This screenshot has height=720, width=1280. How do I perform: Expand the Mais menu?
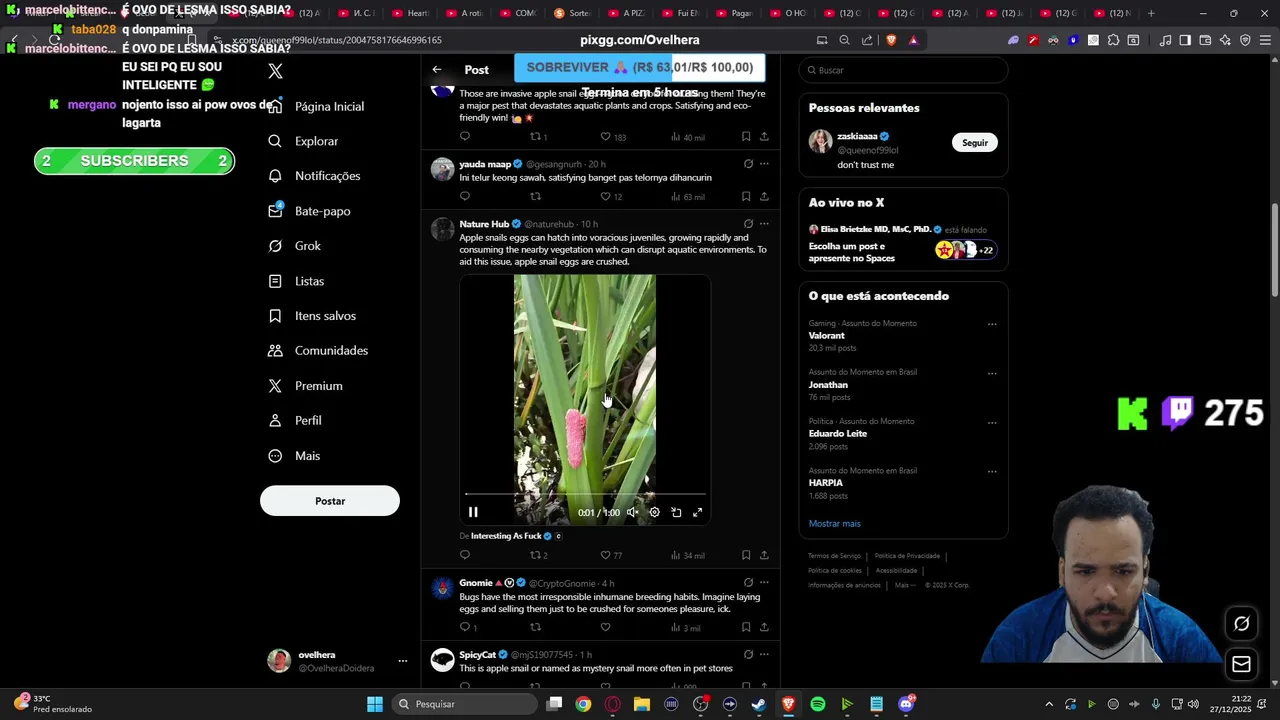tap(294, 456)
